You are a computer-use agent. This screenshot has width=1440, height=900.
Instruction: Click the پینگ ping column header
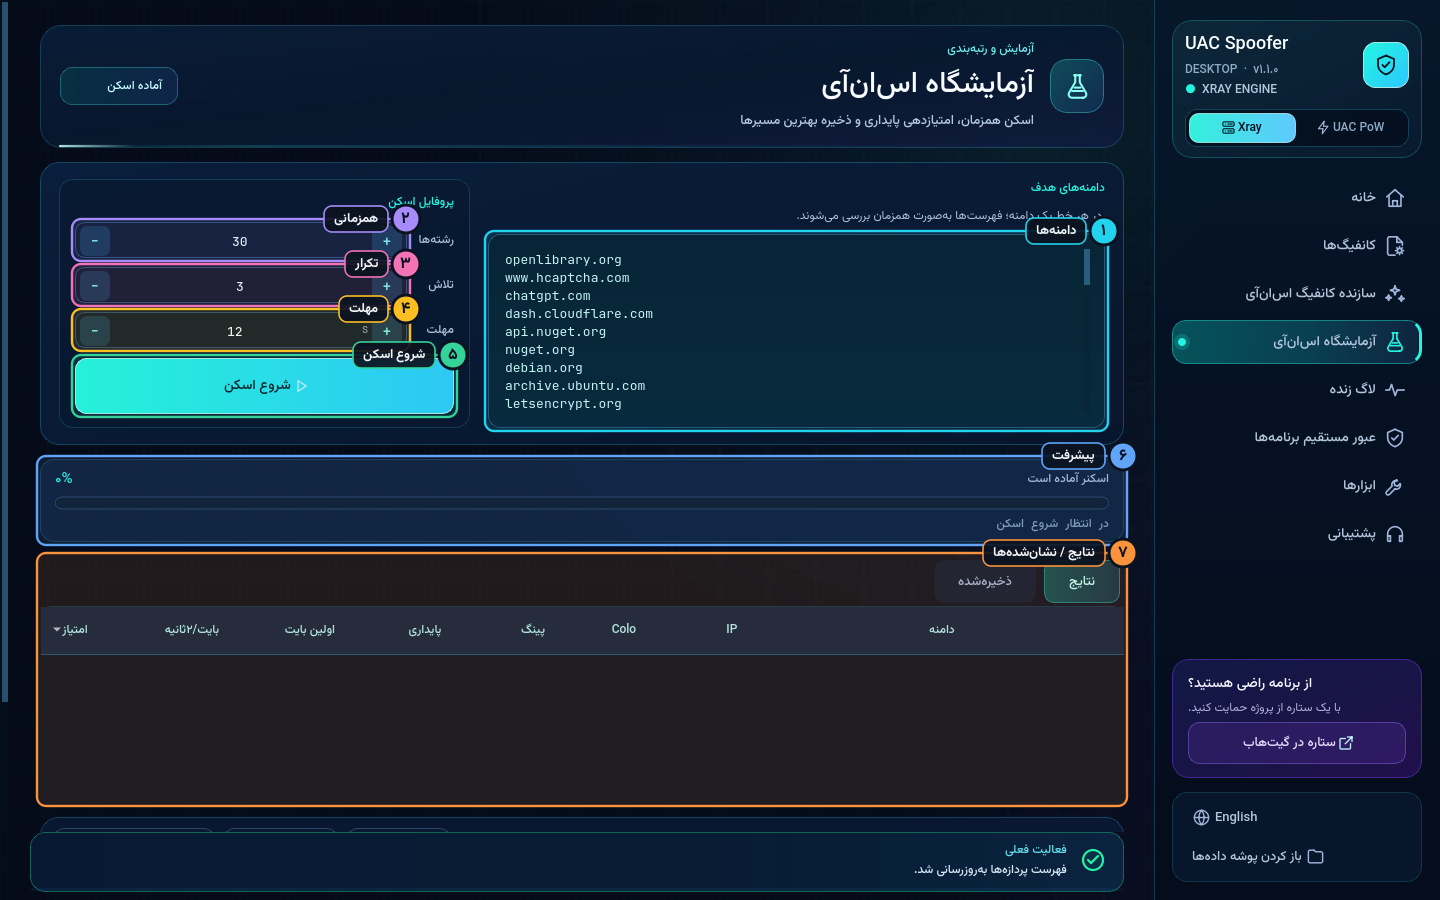point(533,630)
